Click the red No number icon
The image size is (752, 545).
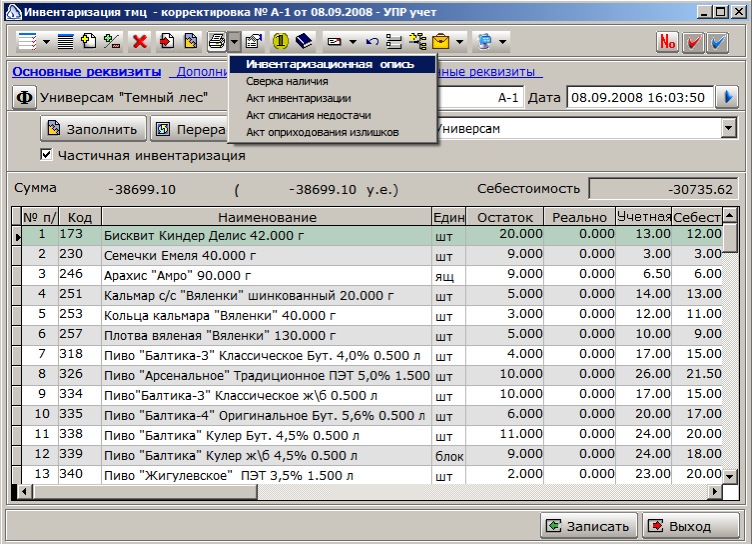[x=668, y=42]
